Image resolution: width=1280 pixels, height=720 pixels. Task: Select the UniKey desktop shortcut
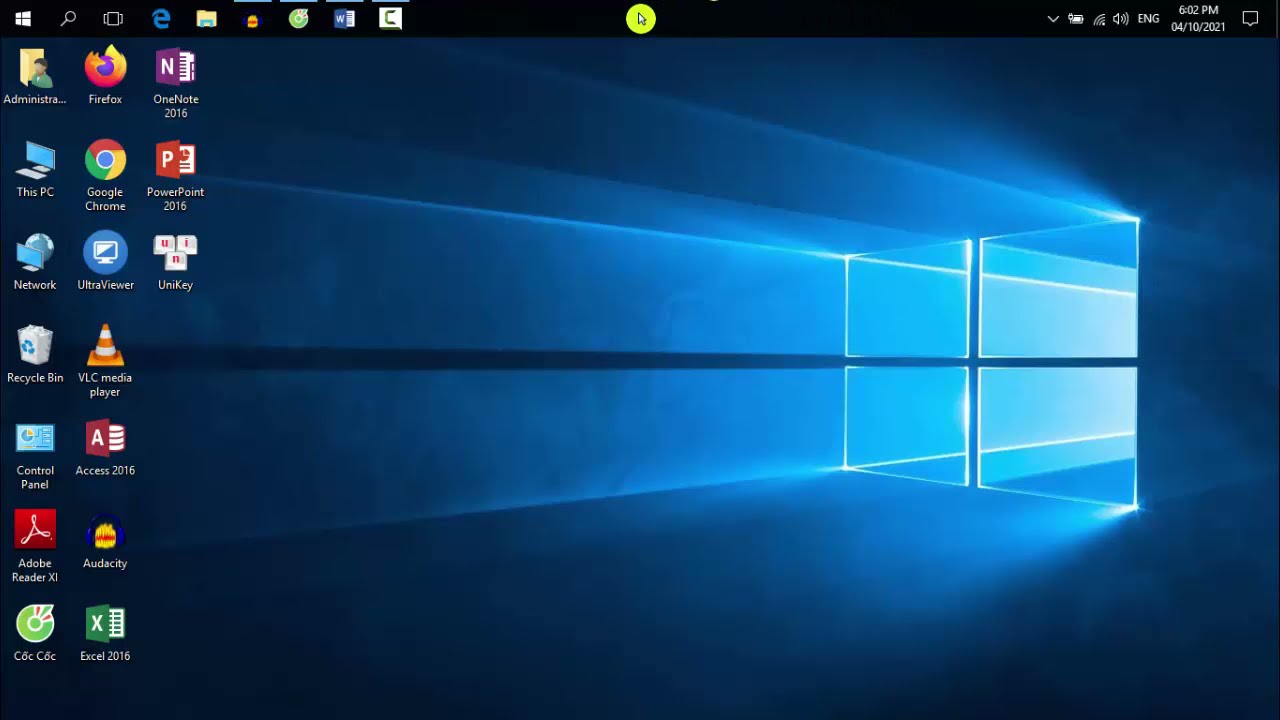coord(176,263)
